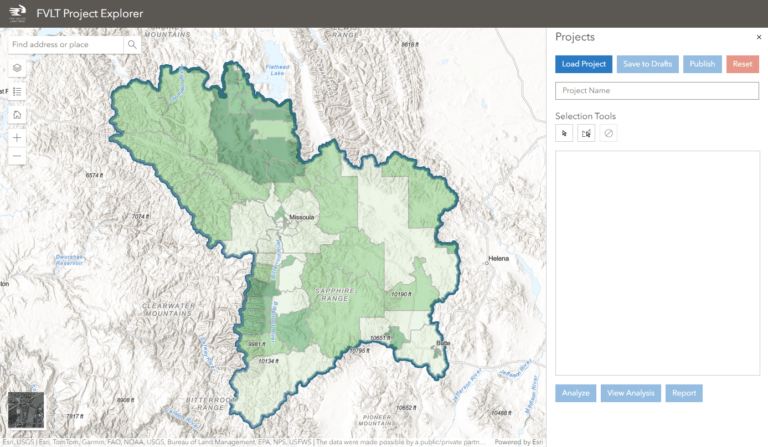The image size is (768, 447).
Task: Click the Helena label on the map
Action: pos(499,259)
